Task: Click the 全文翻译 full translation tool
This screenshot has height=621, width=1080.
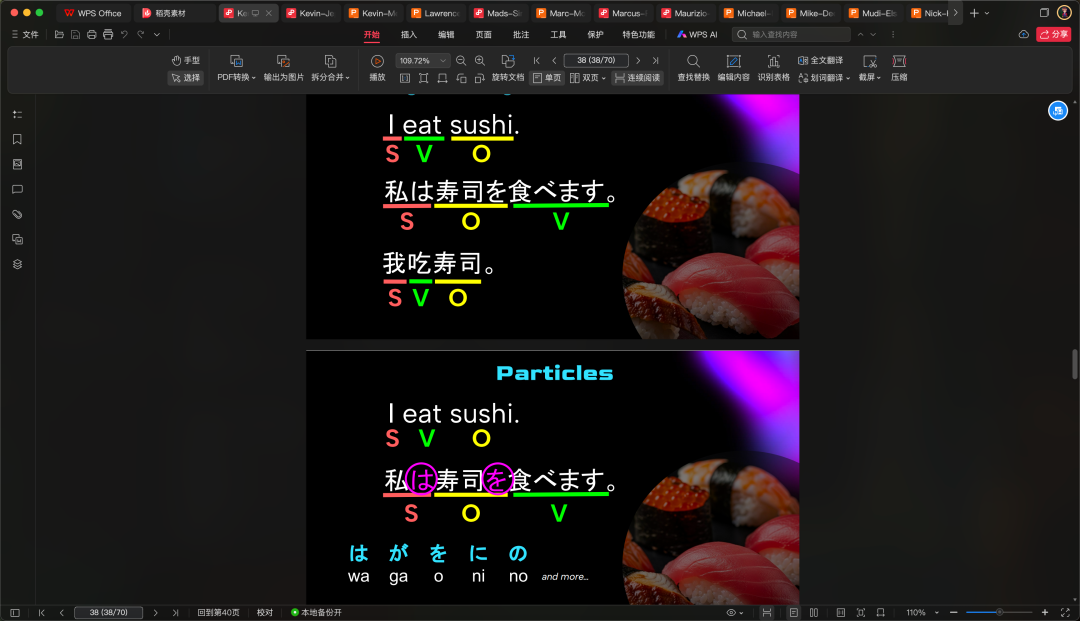Action: 820,61
